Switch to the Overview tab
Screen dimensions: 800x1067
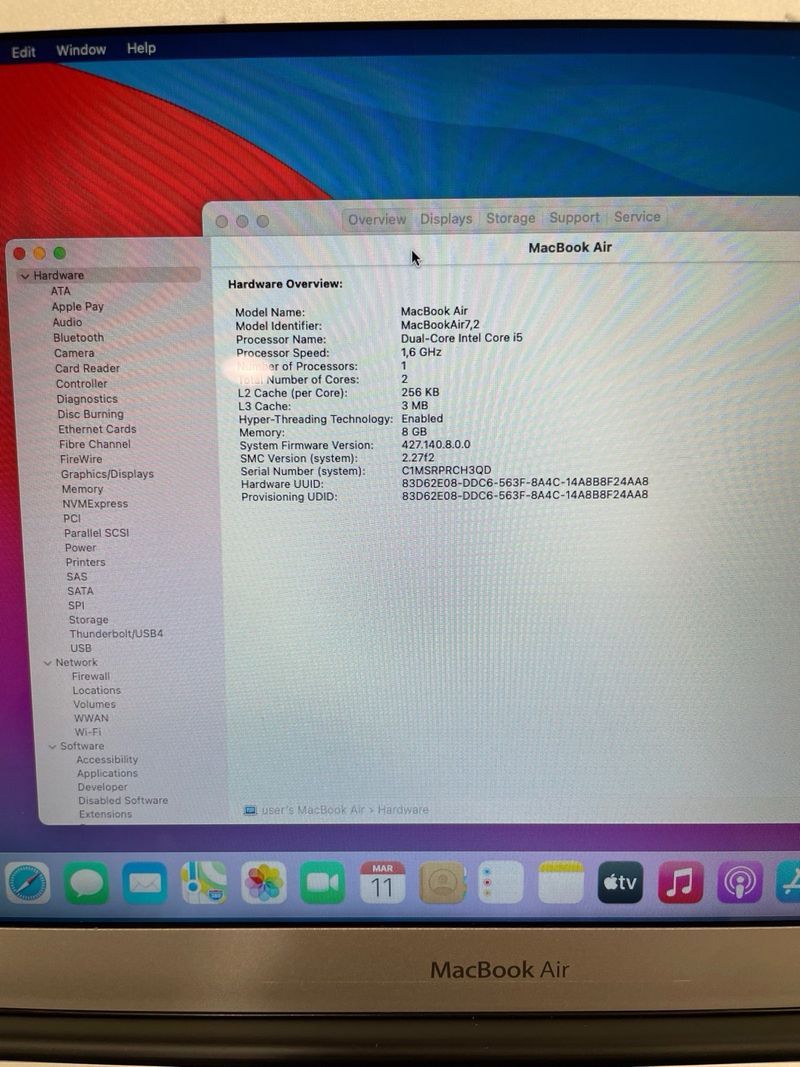pyautogui.click(x=377, y=219)
